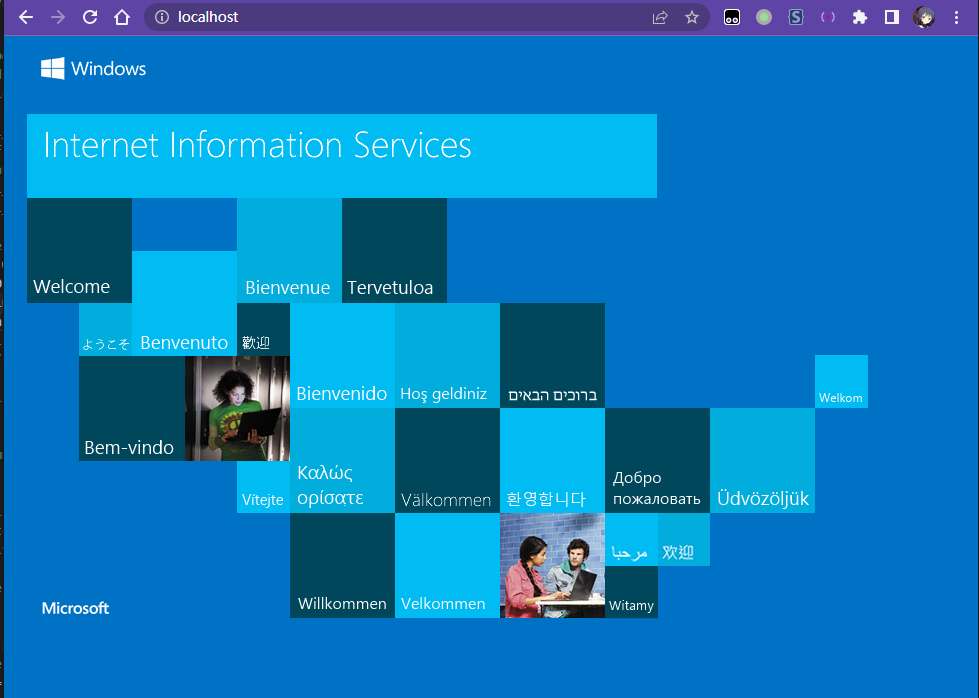Click the woman with laptop photo

click(237, 408)
